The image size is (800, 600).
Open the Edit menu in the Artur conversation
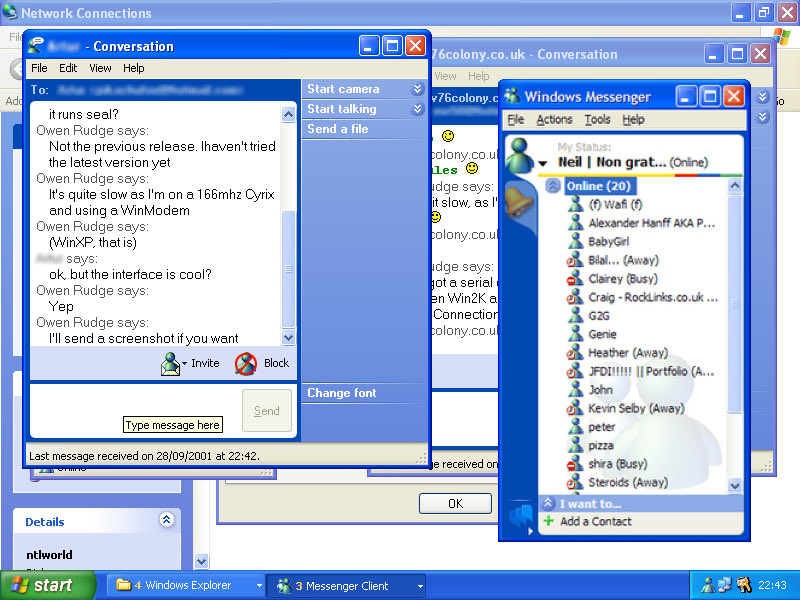coord(67,68)
